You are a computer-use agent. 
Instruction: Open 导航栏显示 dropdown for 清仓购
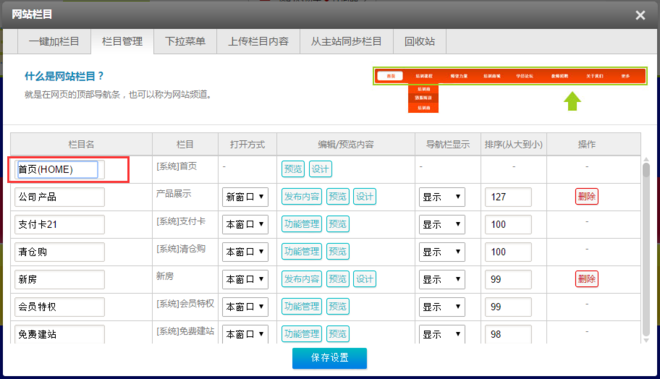[x=442, y=252]
